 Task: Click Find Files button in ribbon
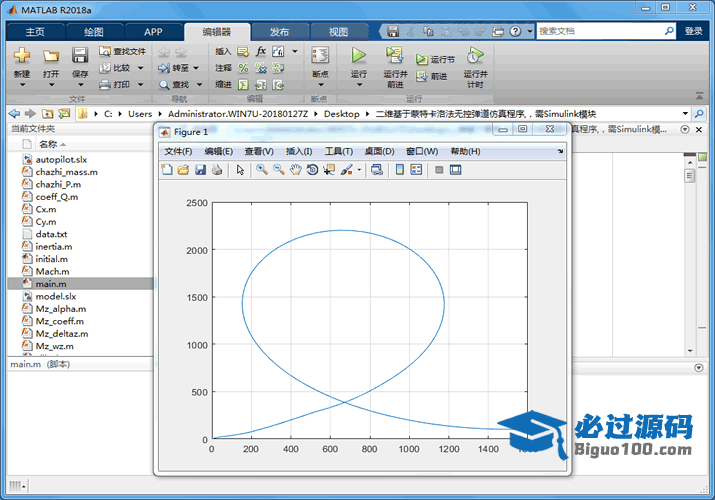pyautogui.click(x=123, y=51)
